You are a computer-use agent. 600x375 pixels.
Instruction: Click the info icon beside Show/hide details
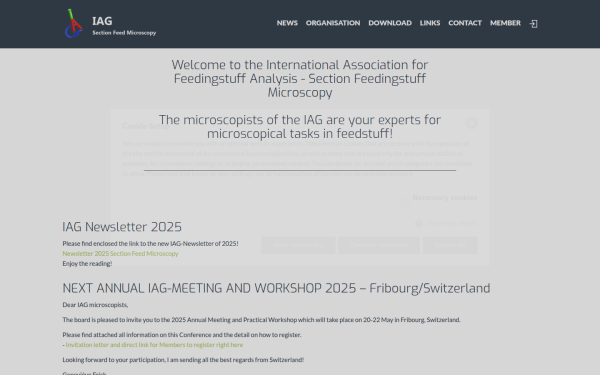pyautogui.click(x=419, y=223)
